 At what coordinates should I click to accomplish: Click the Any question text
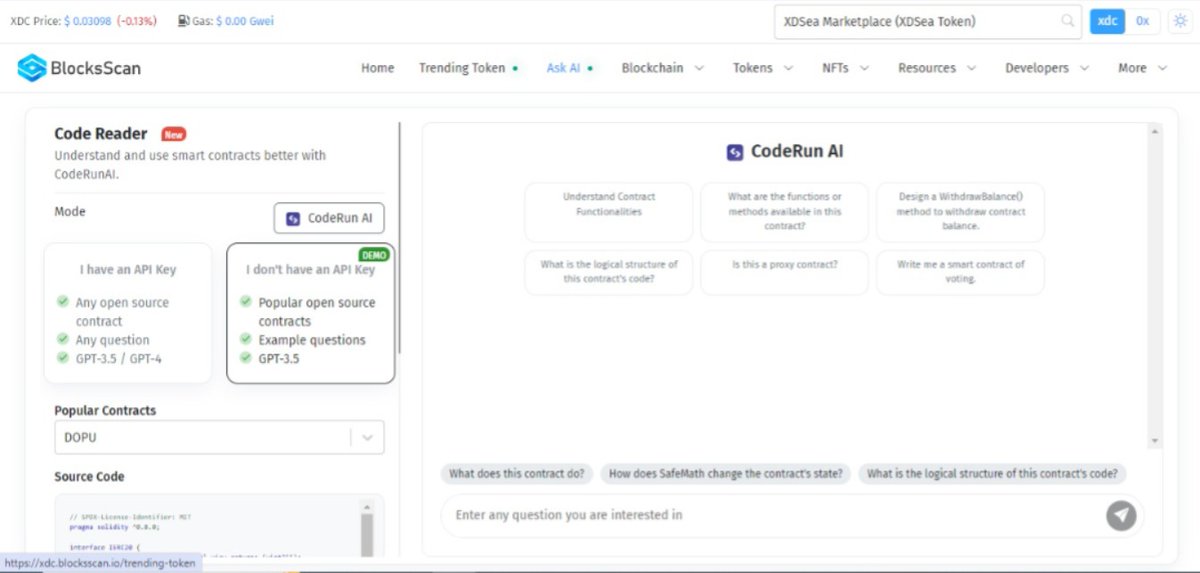[112, 340]
